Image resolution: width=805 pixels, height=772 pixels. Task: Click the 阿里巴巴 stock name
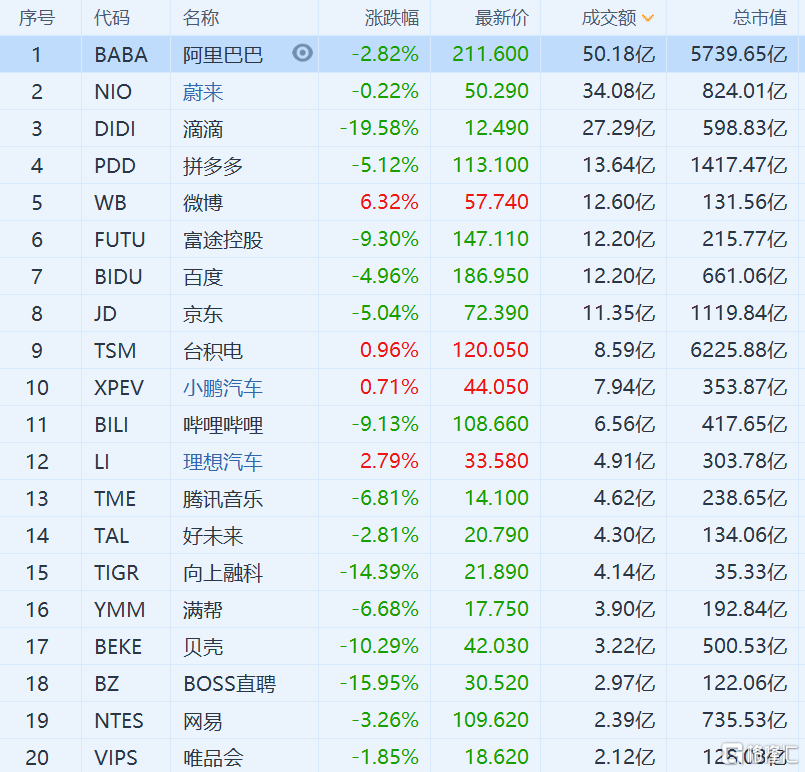pyautogui.click(x=223, y=55)
